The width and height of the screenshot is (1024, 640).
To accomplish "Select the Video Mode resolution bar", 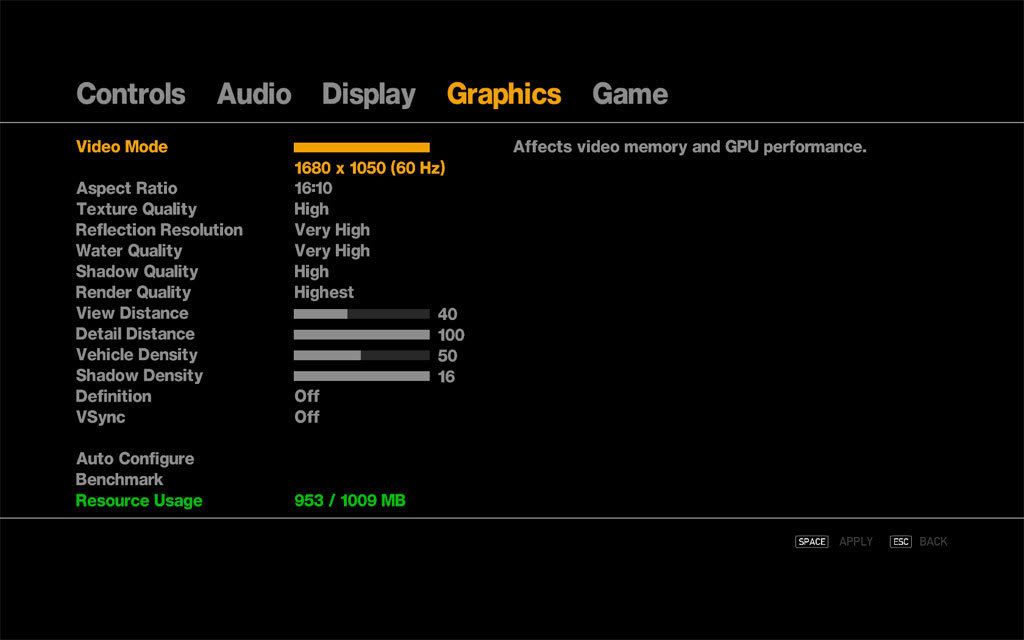I will (x=361, y=147).
